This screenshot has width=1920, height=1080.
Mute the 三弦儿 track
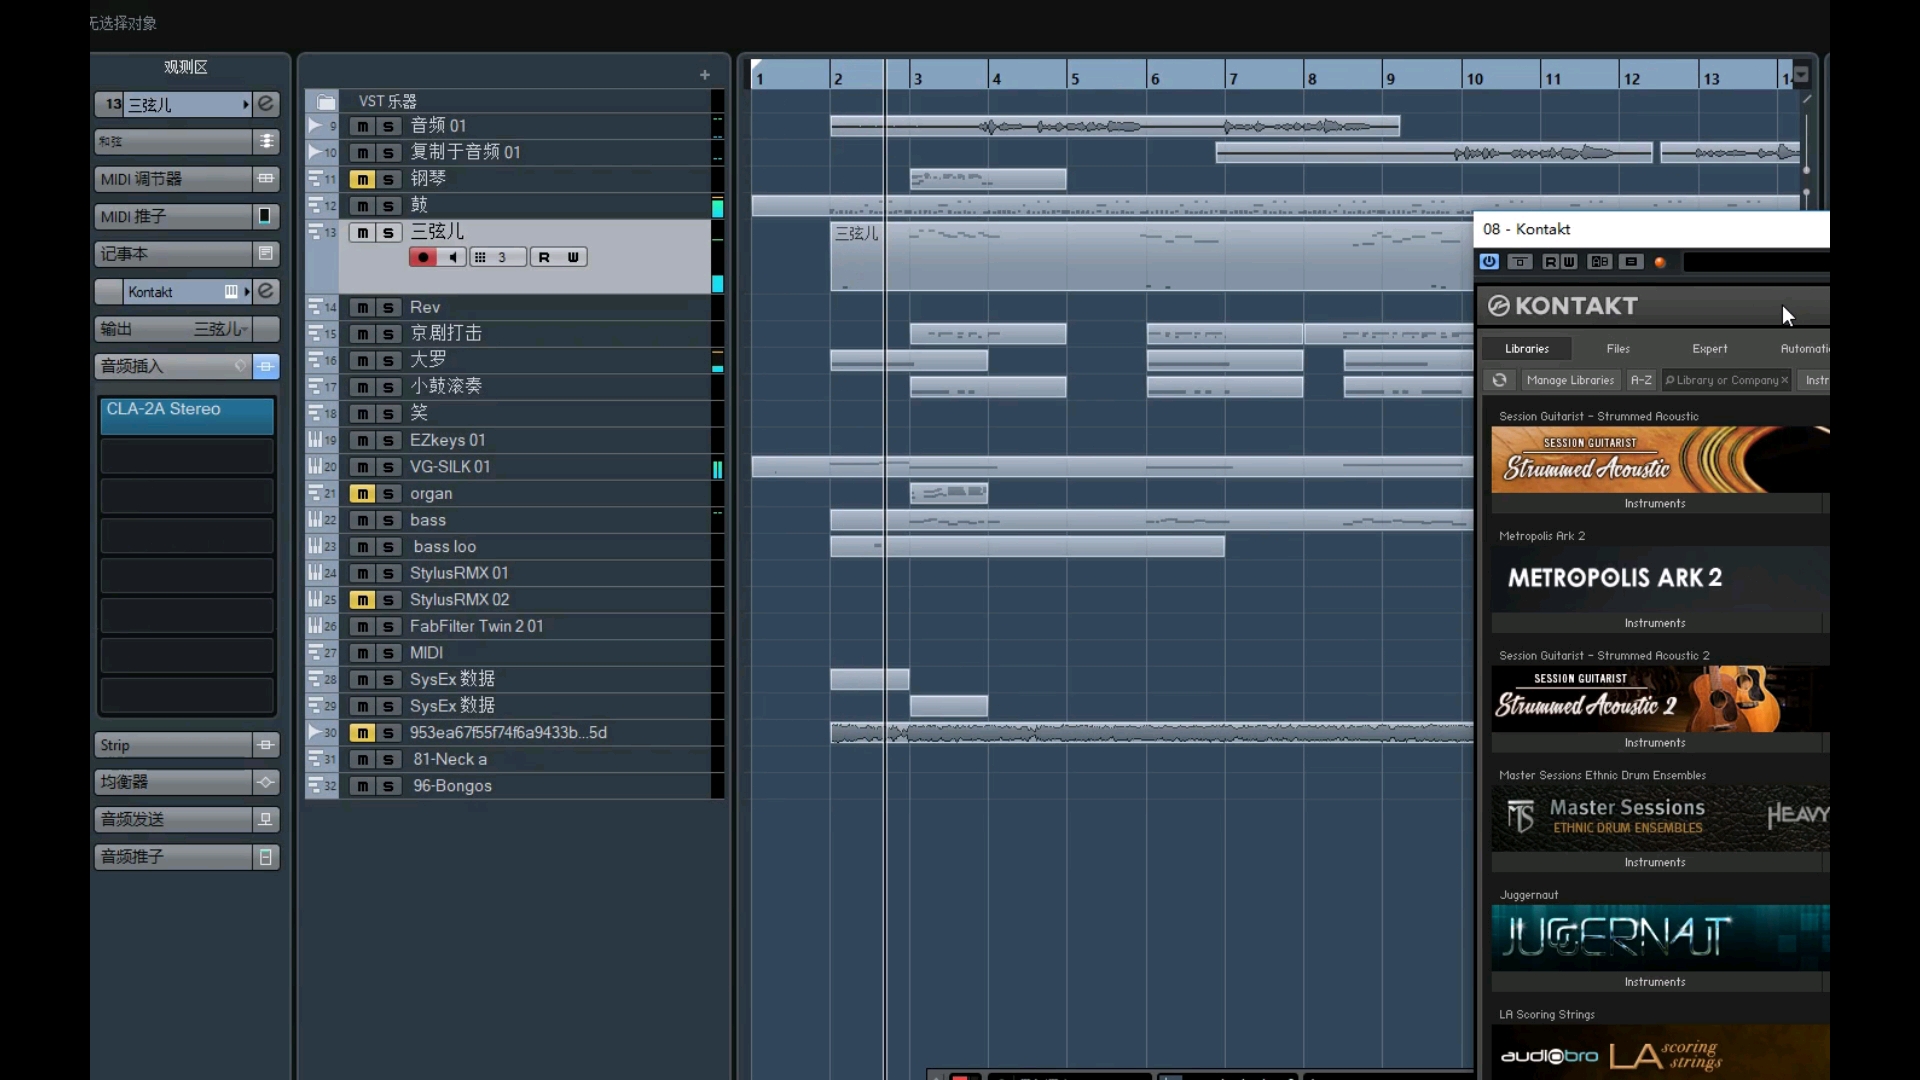(x=362, y=232)
